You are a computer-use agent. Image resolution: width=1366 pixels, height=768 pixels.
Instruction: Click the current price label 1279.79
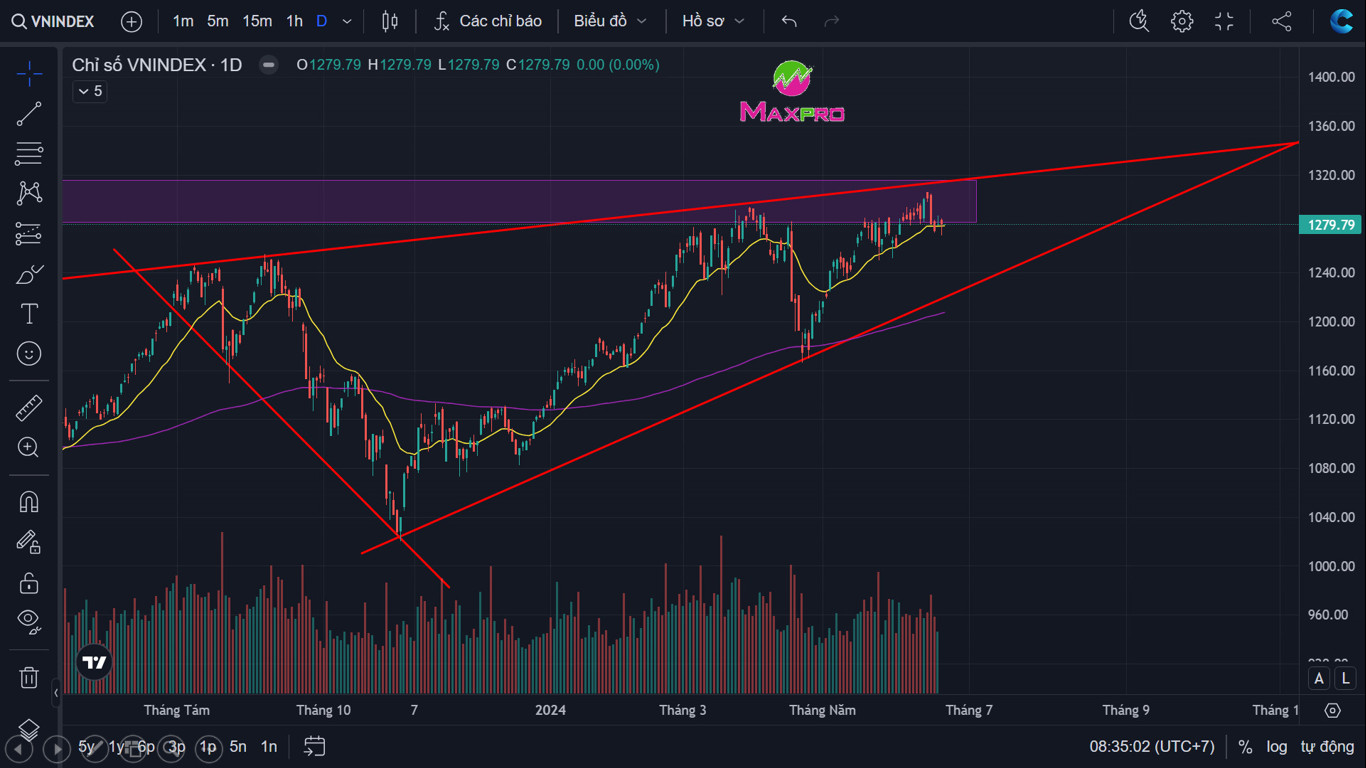[x=1332, y=225]
